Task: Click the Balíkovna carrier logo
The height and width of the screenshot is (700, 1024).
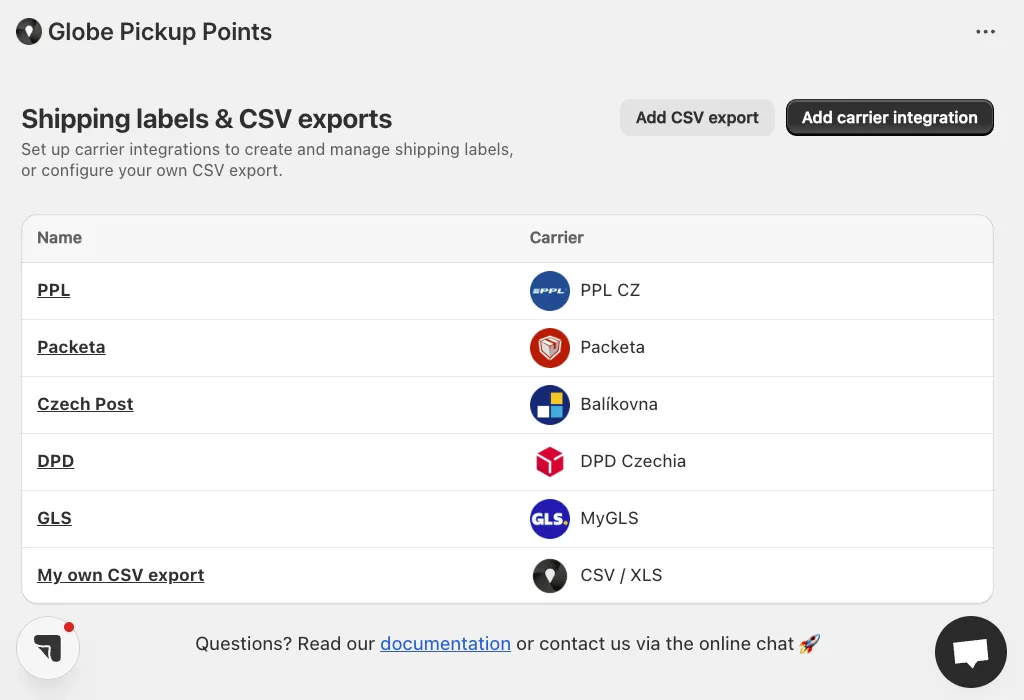Action: coord(549,404)
